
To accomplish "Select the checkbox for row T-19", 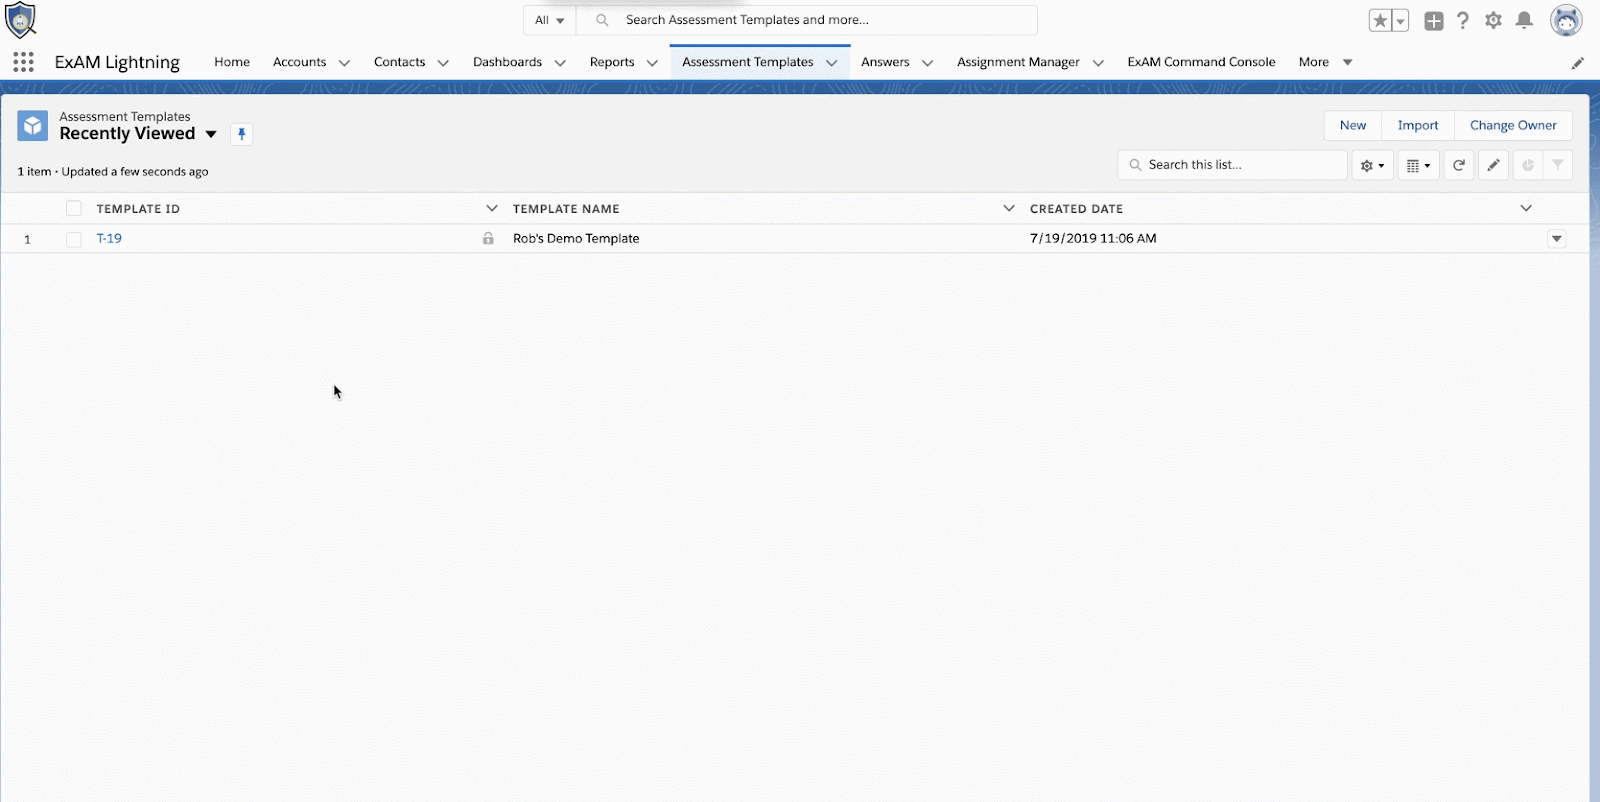I will 74,239.
